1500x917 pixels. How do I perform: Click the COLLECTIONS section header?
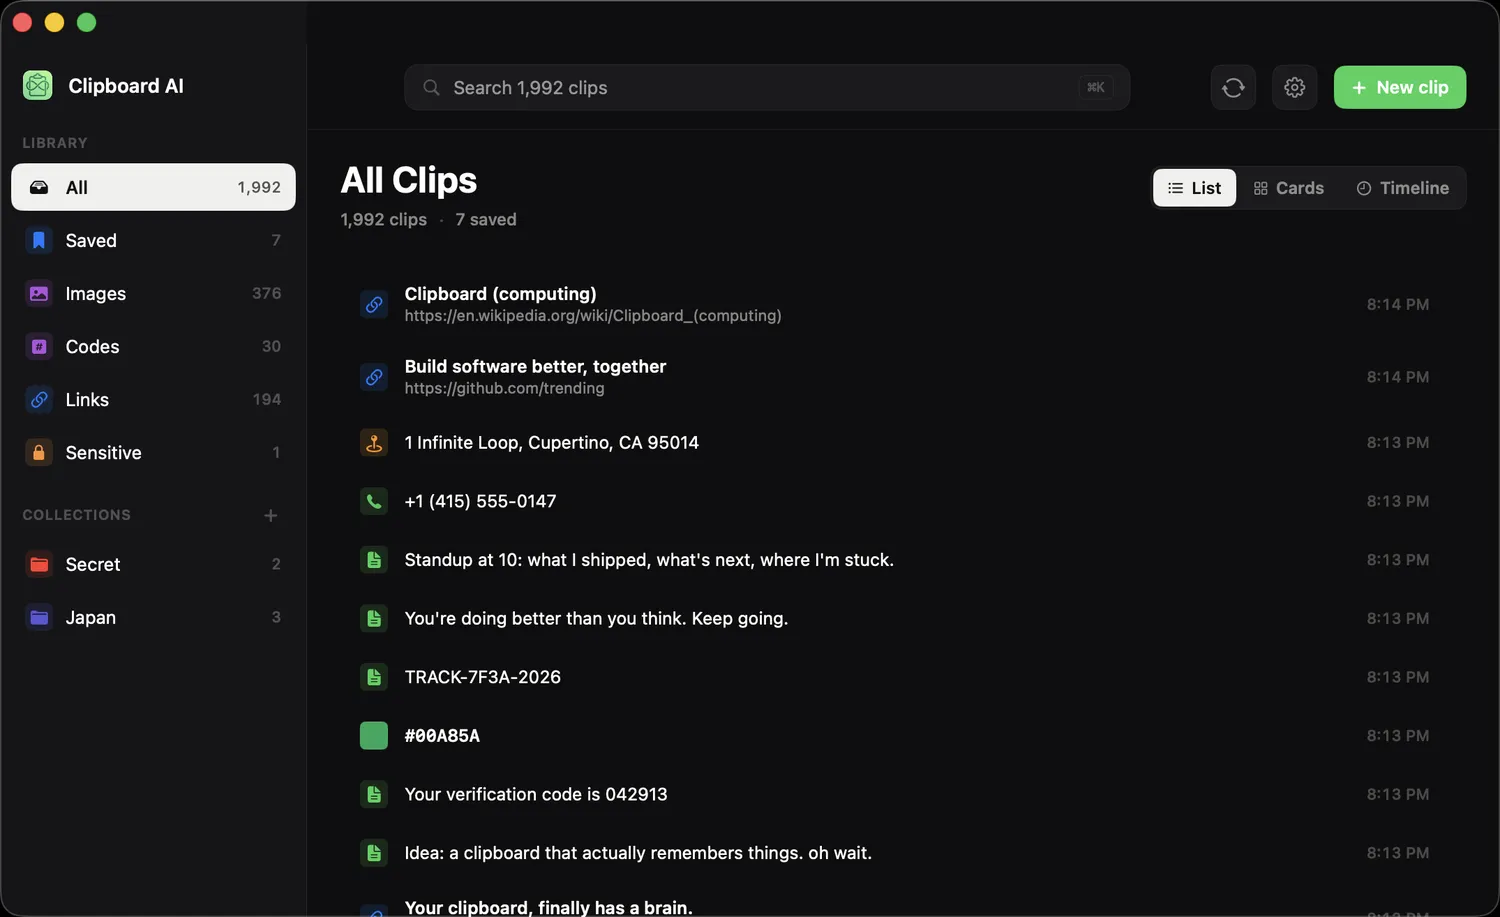[77, 515]
